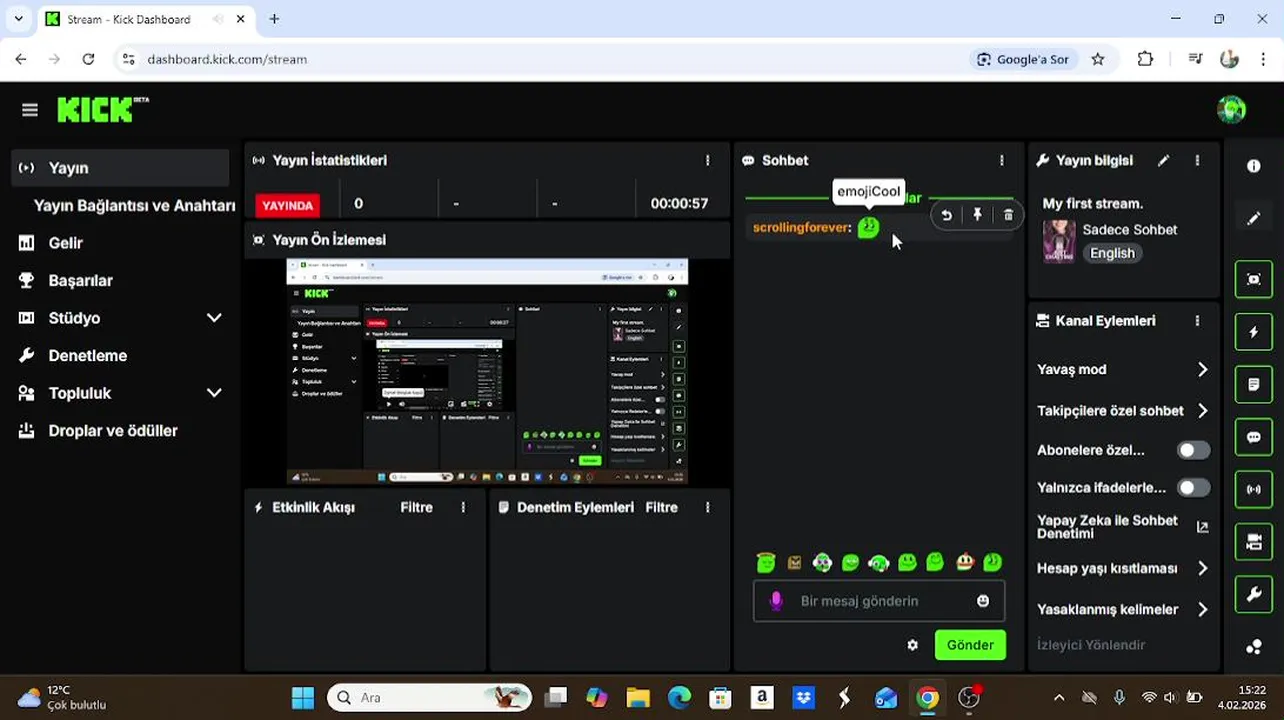Select Yayın in the left sidebar
The image size is (1284, 720).
click(121, 168)
